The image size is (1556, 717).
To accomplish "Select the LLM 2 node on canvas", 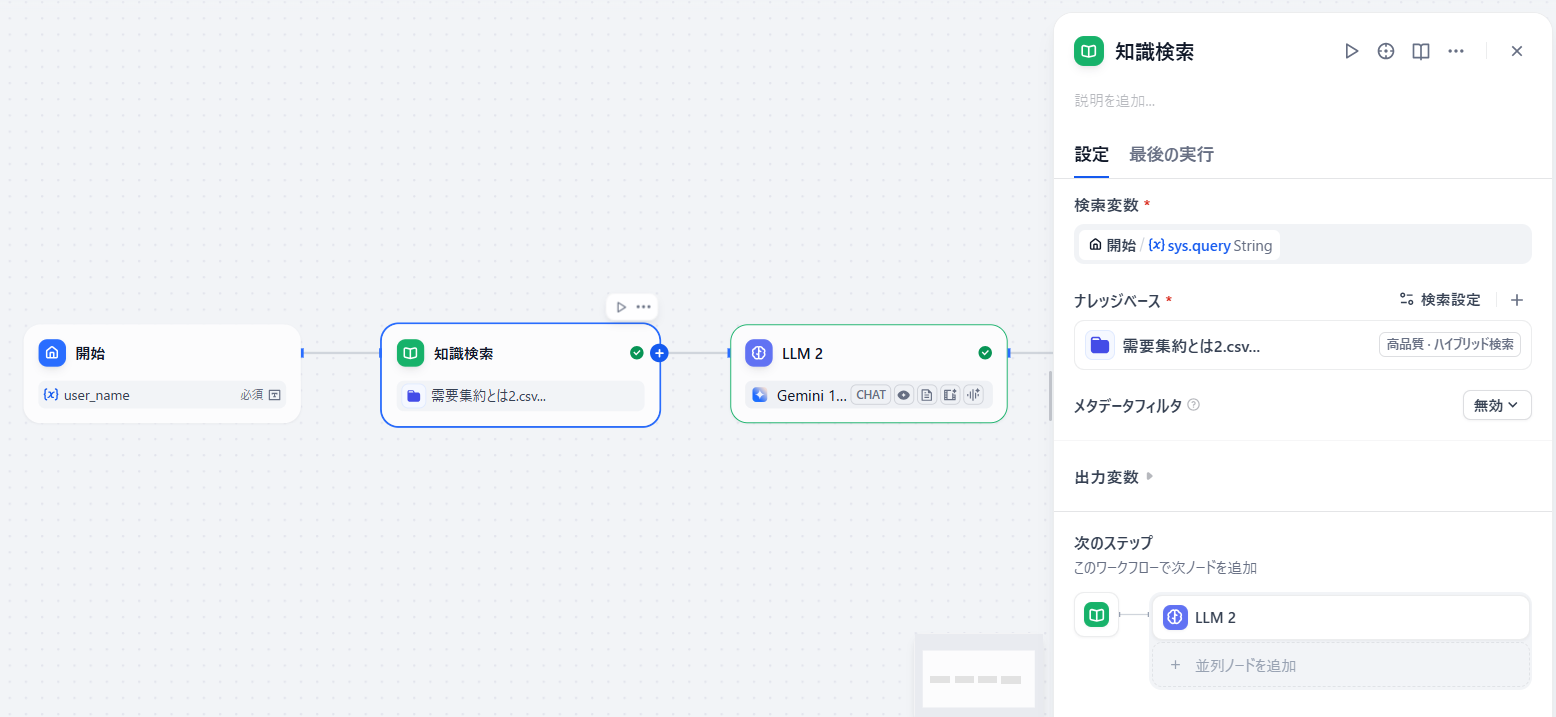I will pyautogui.click(x=868, y=373).
